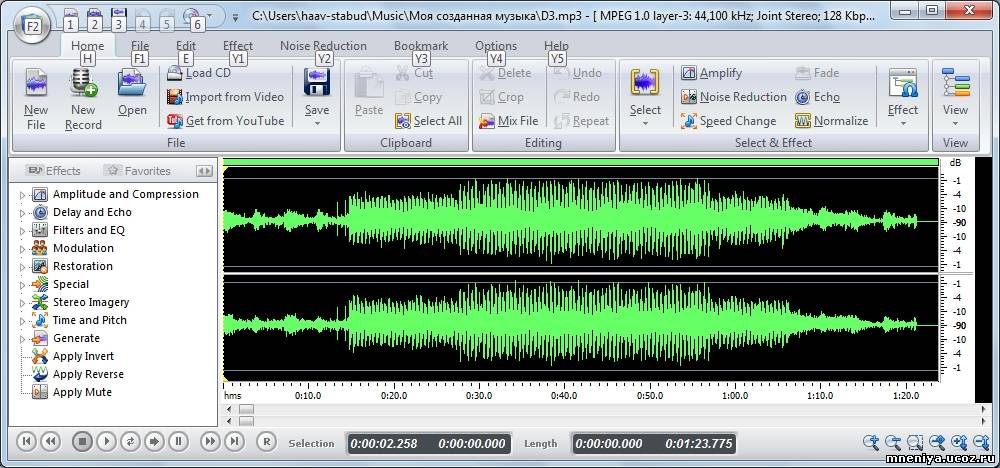The height and width of the screenshot is (468, 1000).
Task: Choose Import from Video
Action: [x=224, y=97]
